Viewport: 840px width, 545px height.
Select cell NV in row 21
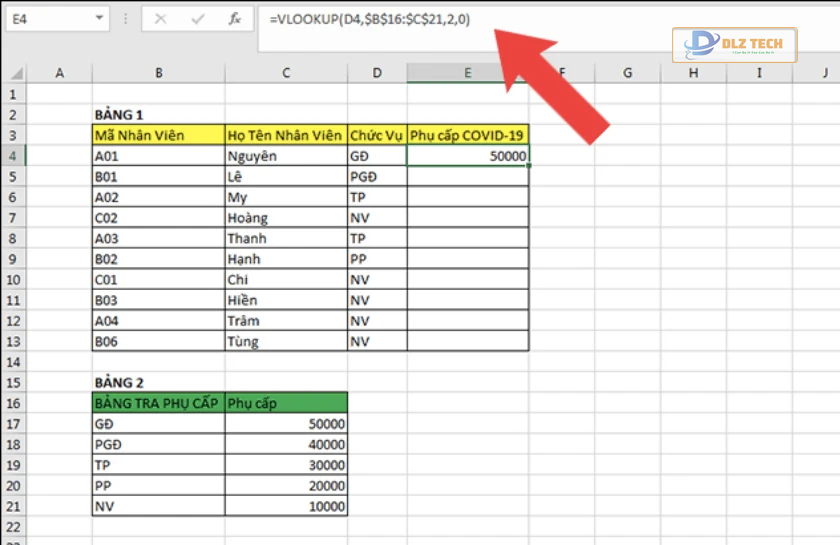pyautogui.click(x=159, y=506)
